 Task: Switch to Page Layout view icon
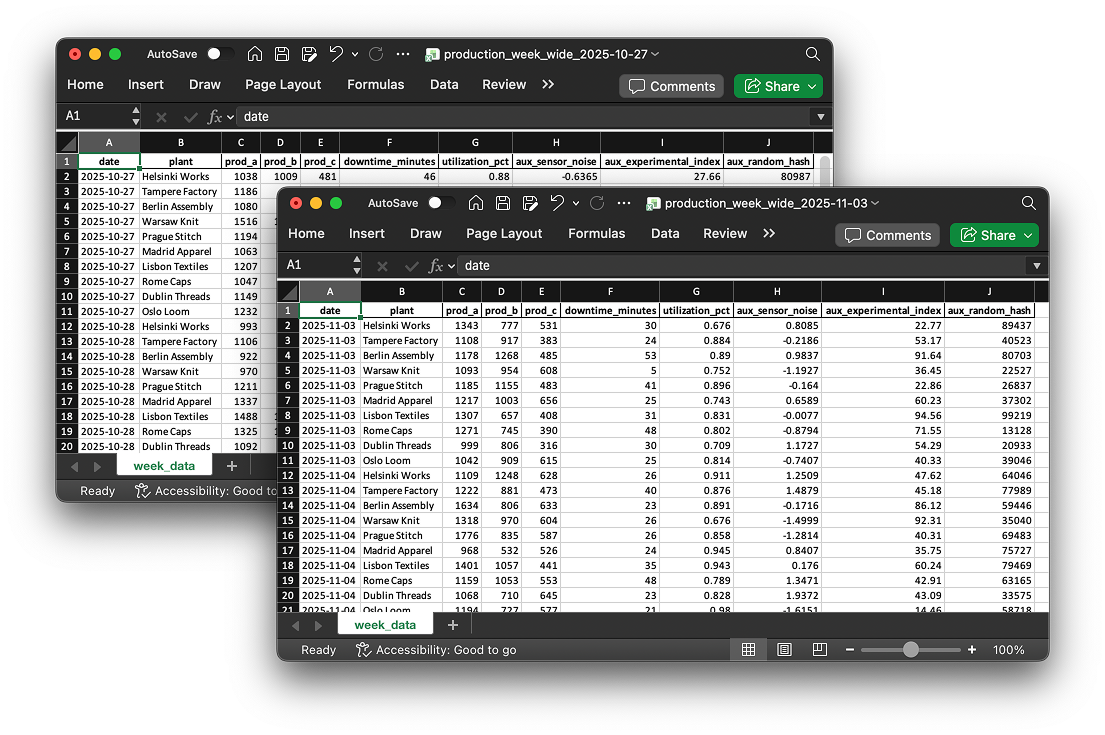tap(784, 649)
